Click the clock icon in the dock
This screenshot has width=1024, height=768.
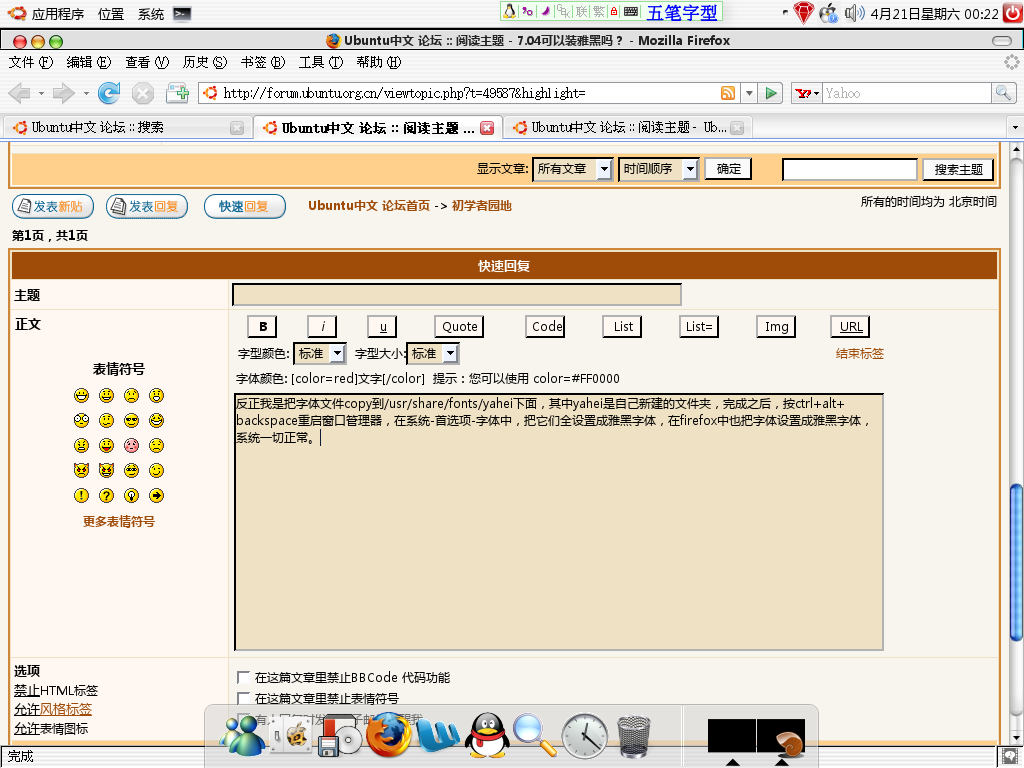coord(584,735)
